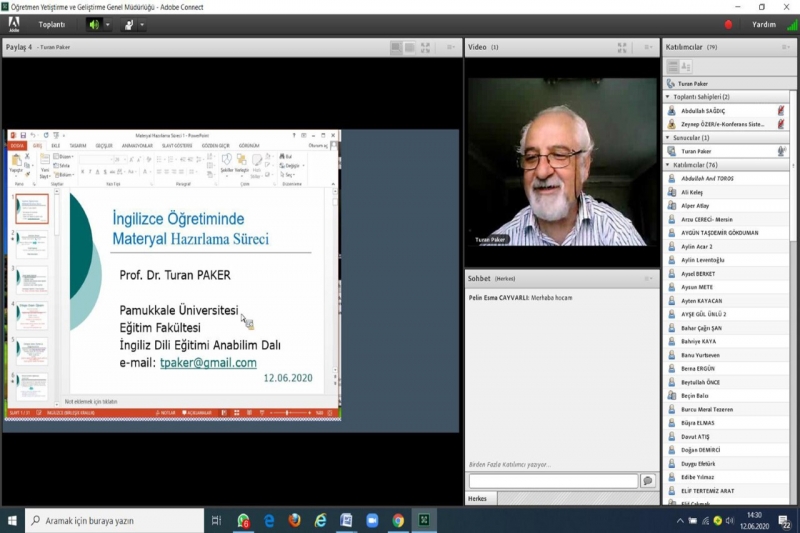
Task: Open the Yardım menu
Action: (x=764, y=24)
